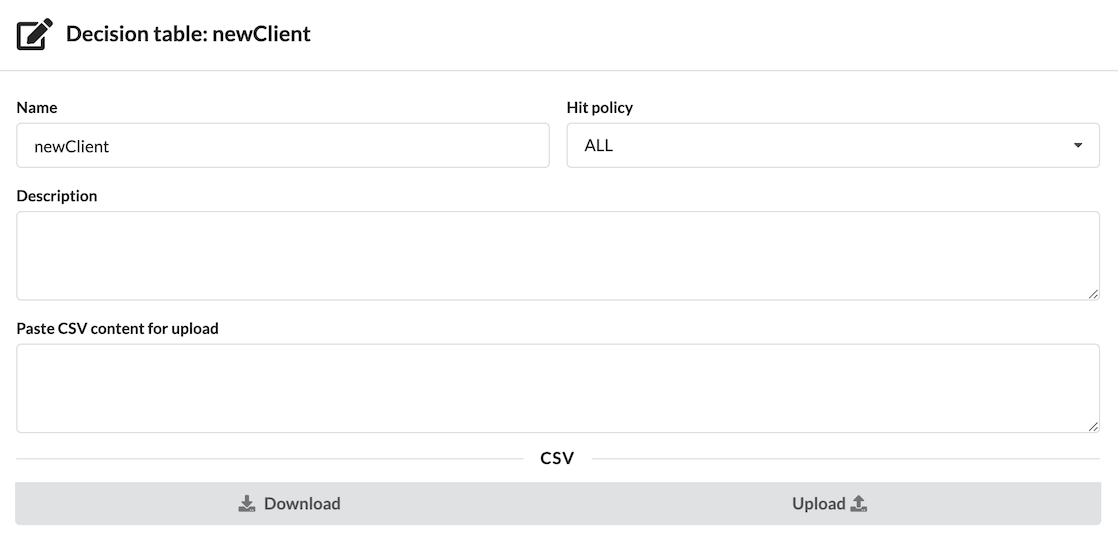The image size is (1118, 542).
Task: Click the edit pencil icon in header
Action: 35,34
